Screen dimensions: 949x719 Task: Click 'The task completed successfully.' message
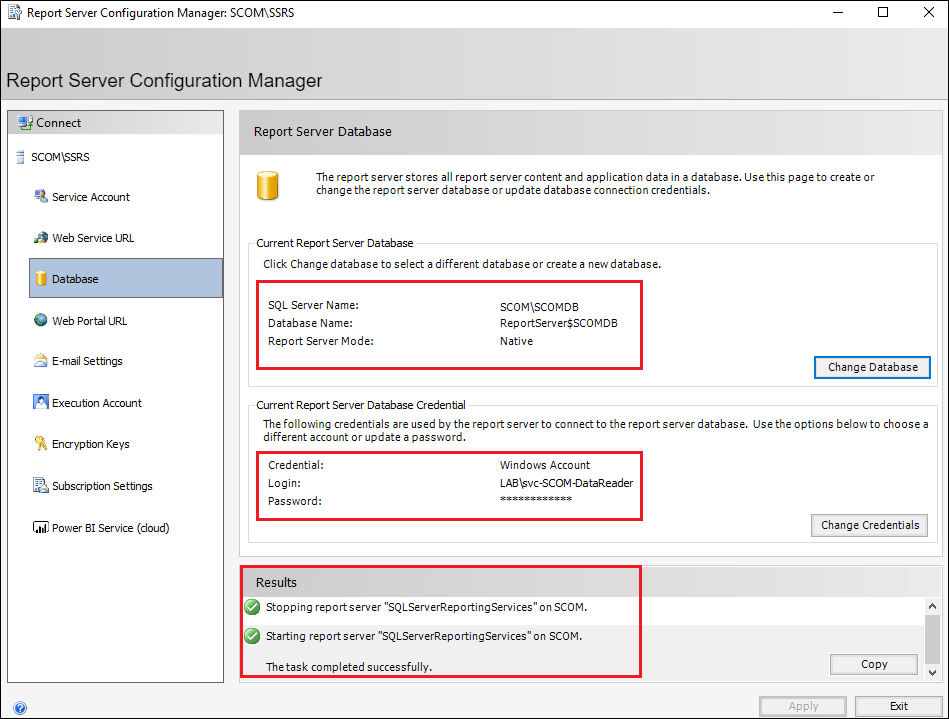[x=349, y=667]
